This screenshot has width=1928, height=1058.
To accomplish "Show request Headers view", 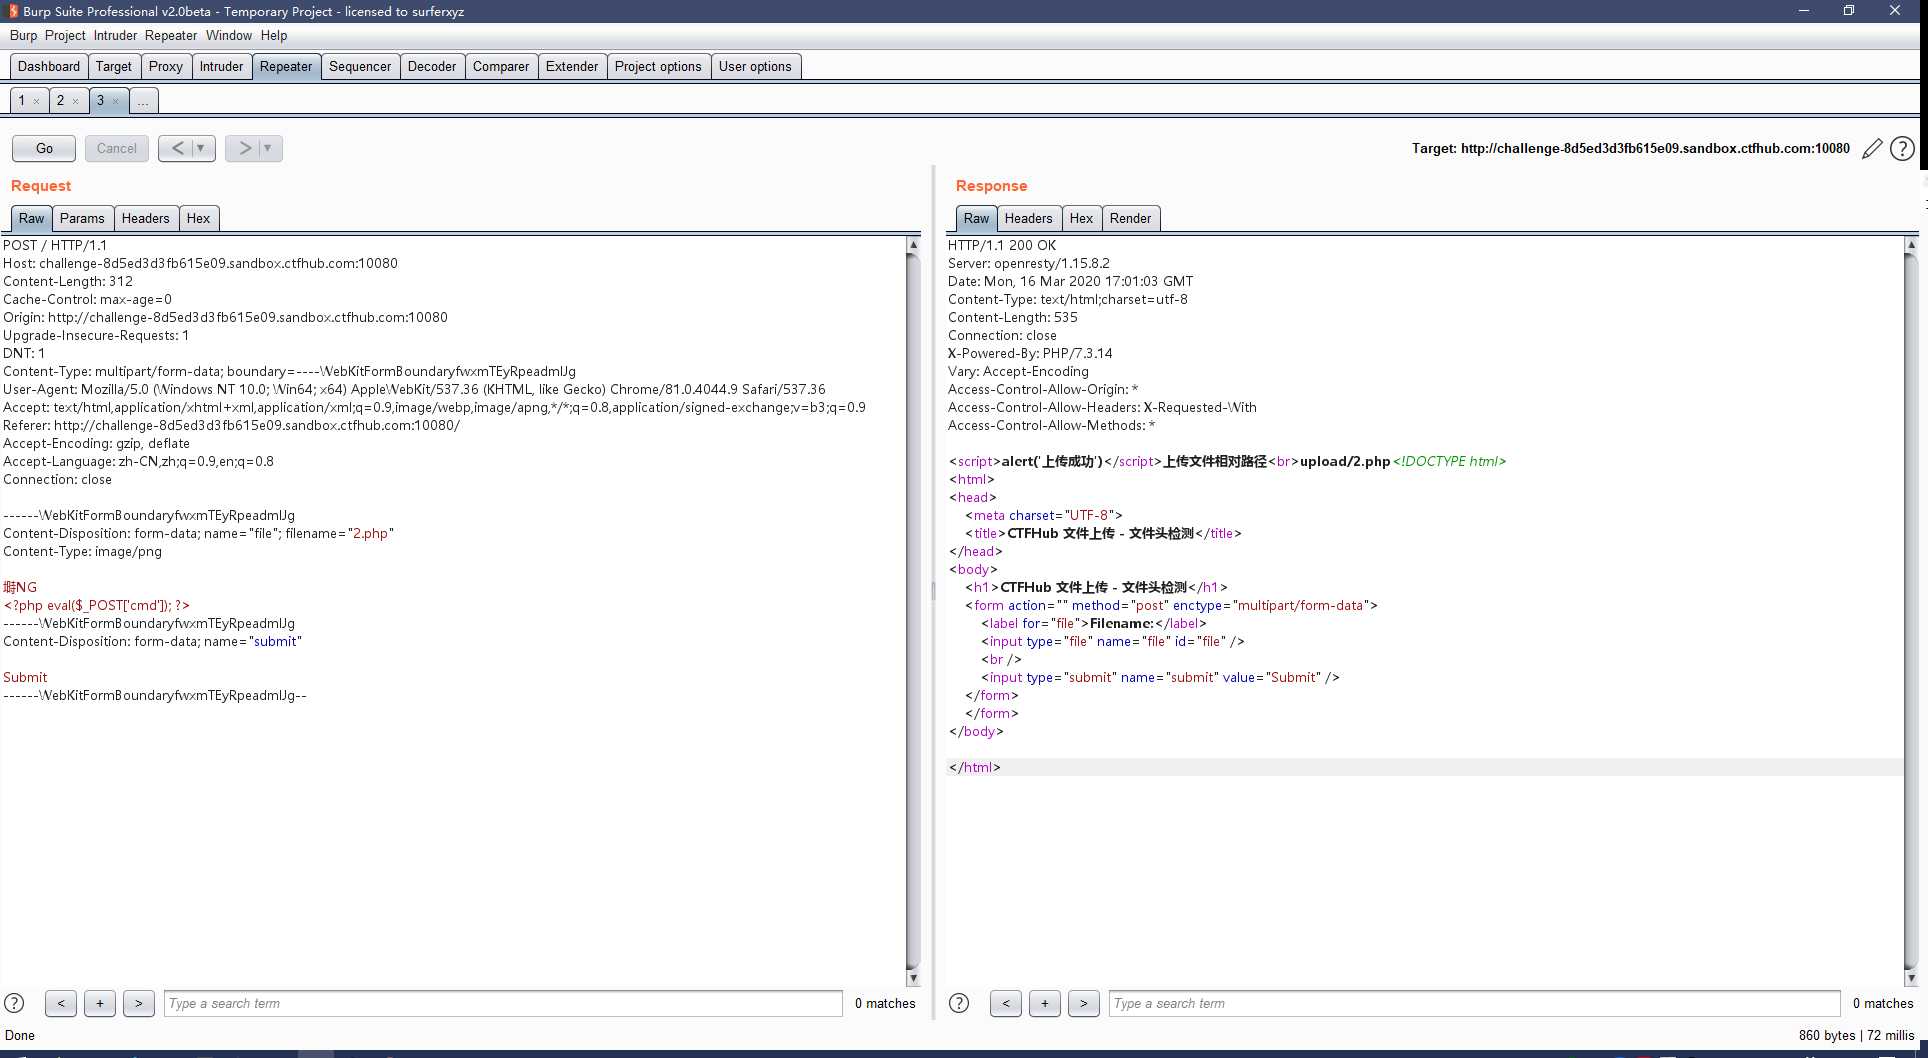I will click(x=146, y=218).
